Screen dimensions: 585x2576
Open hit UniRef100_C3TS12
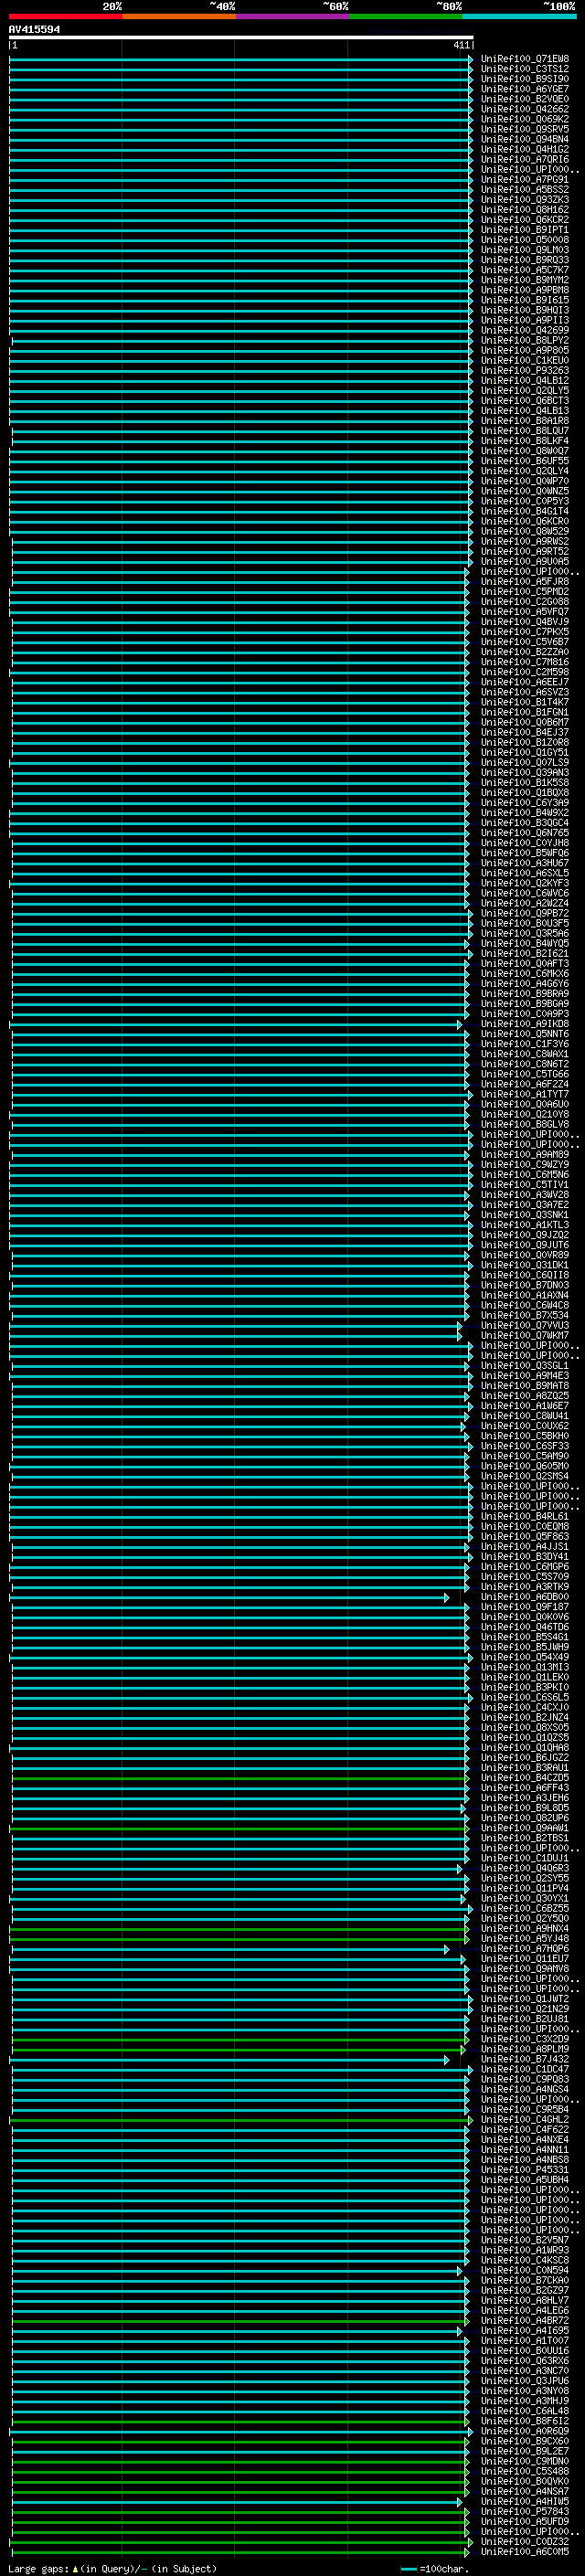point(525,69)
